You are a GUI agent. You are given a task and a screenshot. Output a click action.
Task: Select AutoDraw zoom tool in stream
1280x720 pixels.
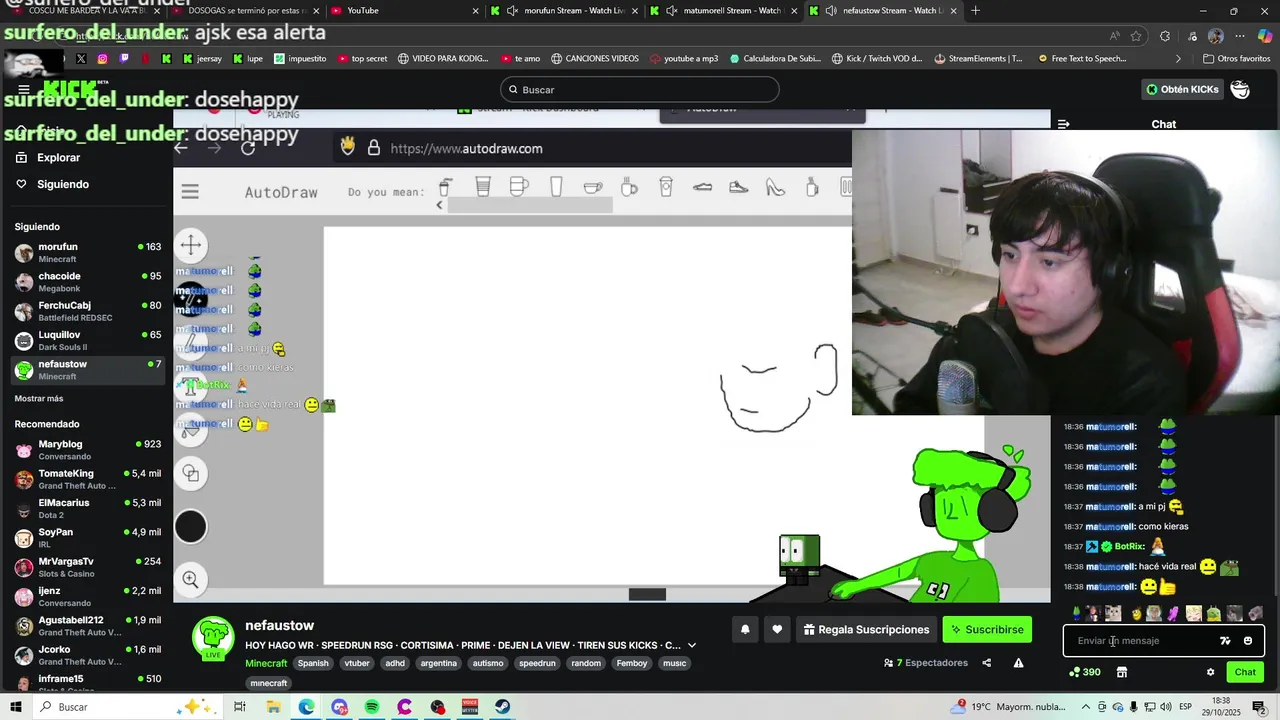click(191, 579)
